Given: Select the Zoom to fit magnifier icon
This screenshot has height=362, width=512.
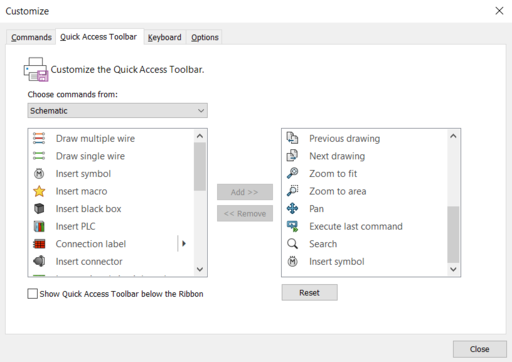Looking at the screenshot, I should click(x=292, y=174).
